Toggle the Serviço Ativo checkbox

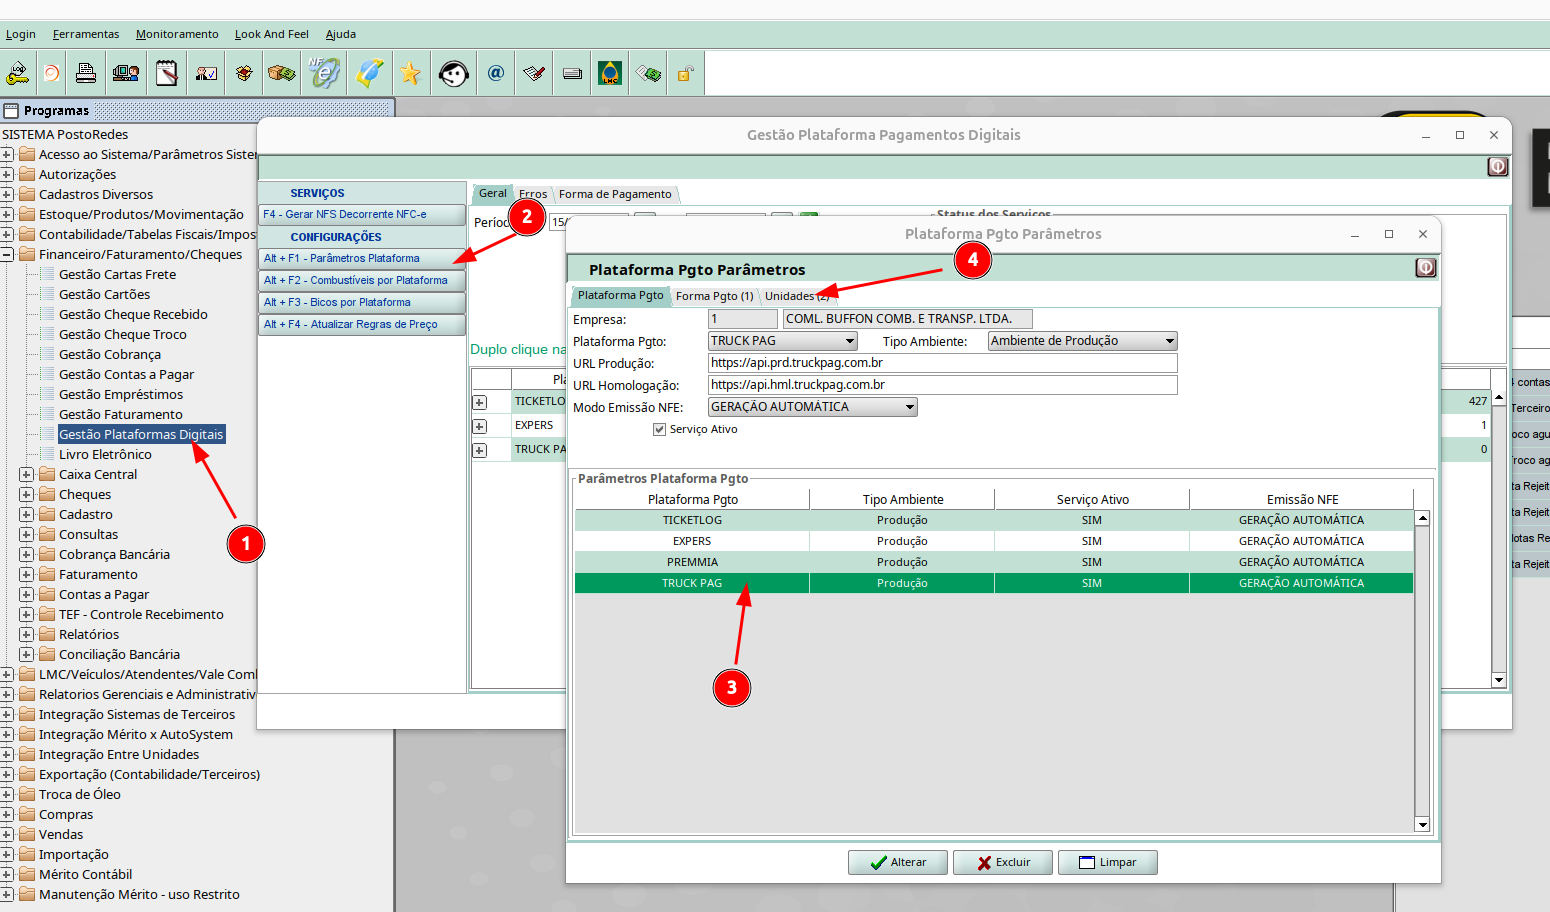[x=659, y=430]
